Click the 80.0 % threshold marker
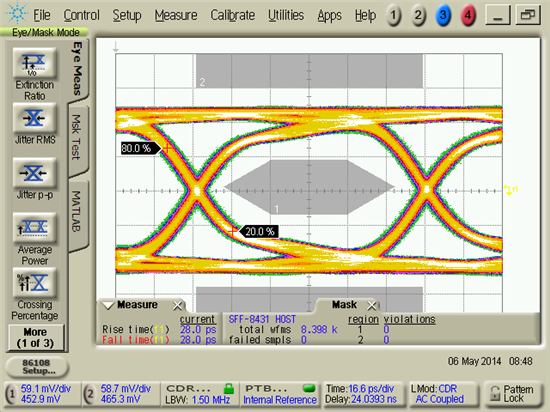Image resolution: width=550 pixels, height=412 pixels. (140, 148)
